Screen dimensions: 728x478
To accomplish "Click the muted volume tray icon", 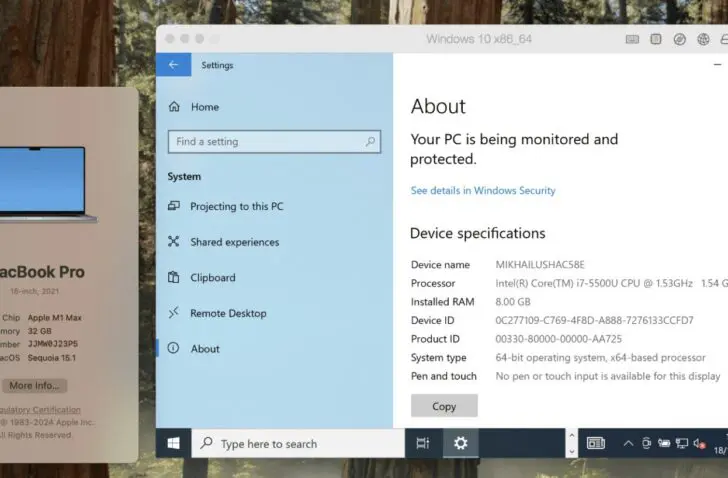I will 699,444.
